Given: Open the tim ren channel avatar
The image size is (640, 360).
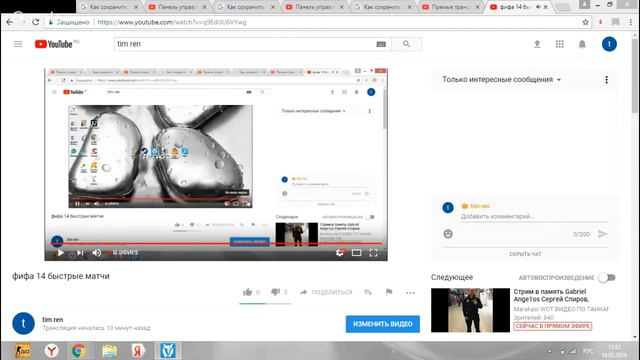Looking at the screenshot, I should pyautogui.click(x=23, y=323).
